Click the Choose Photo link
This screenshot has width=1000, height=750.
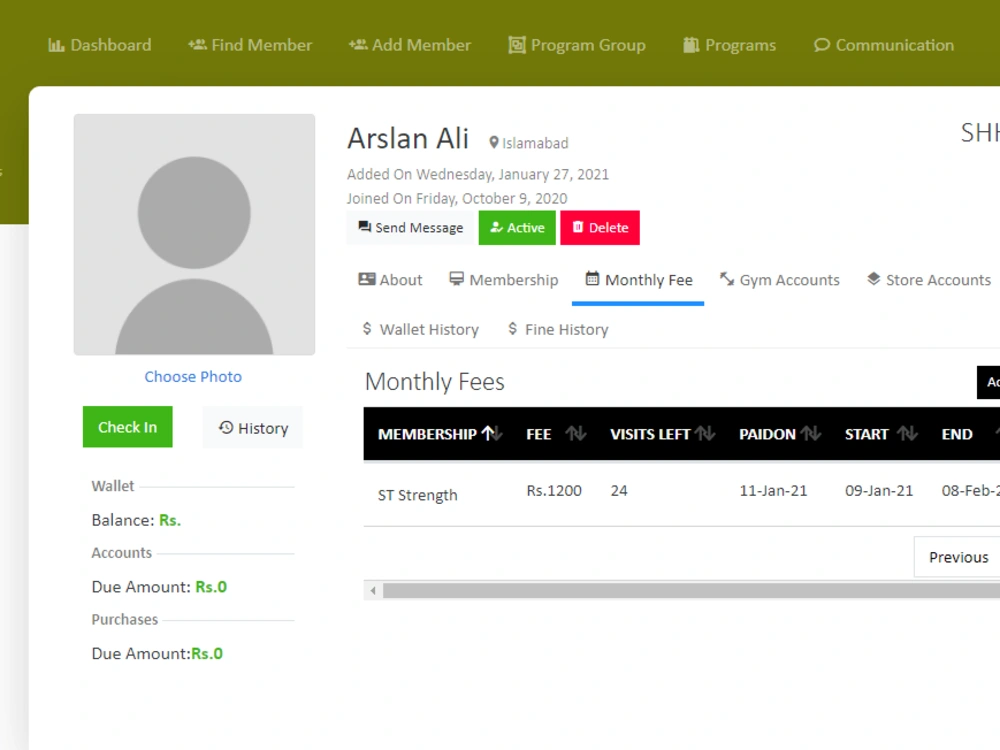tap(193, 376)
